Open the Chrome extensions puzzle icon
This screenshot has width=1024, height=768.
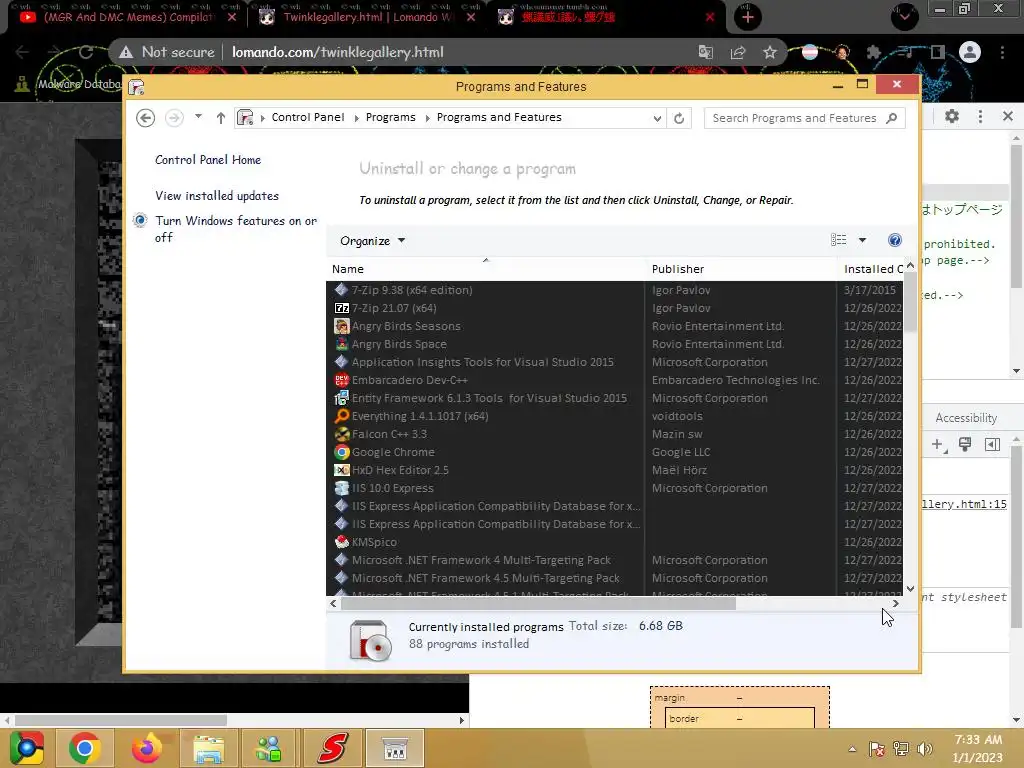pos(874,52)
